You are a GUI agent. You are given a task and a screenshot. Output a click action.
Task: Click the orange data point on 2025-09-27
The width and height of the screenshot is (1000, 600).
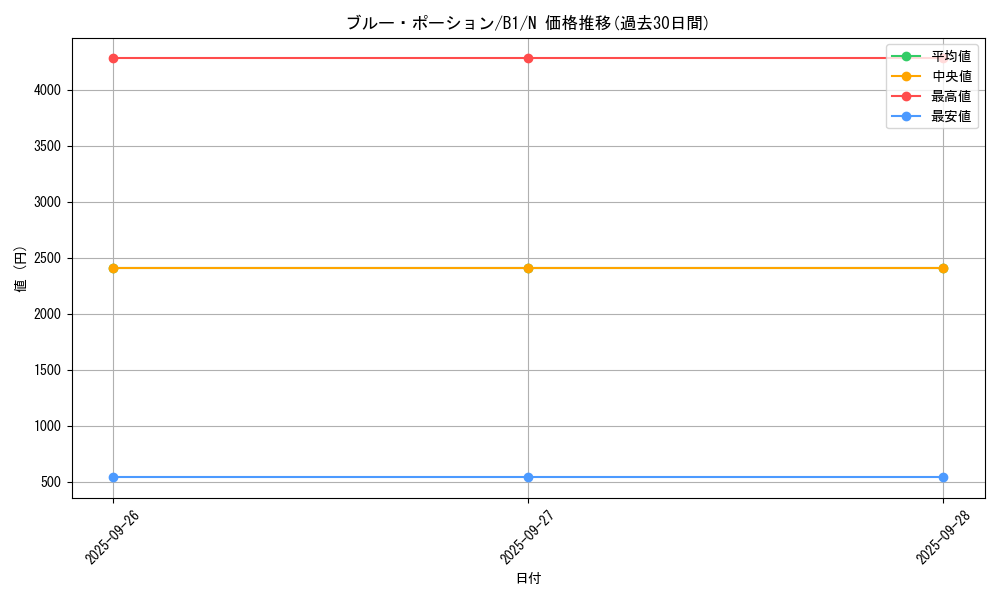(528, 268)
